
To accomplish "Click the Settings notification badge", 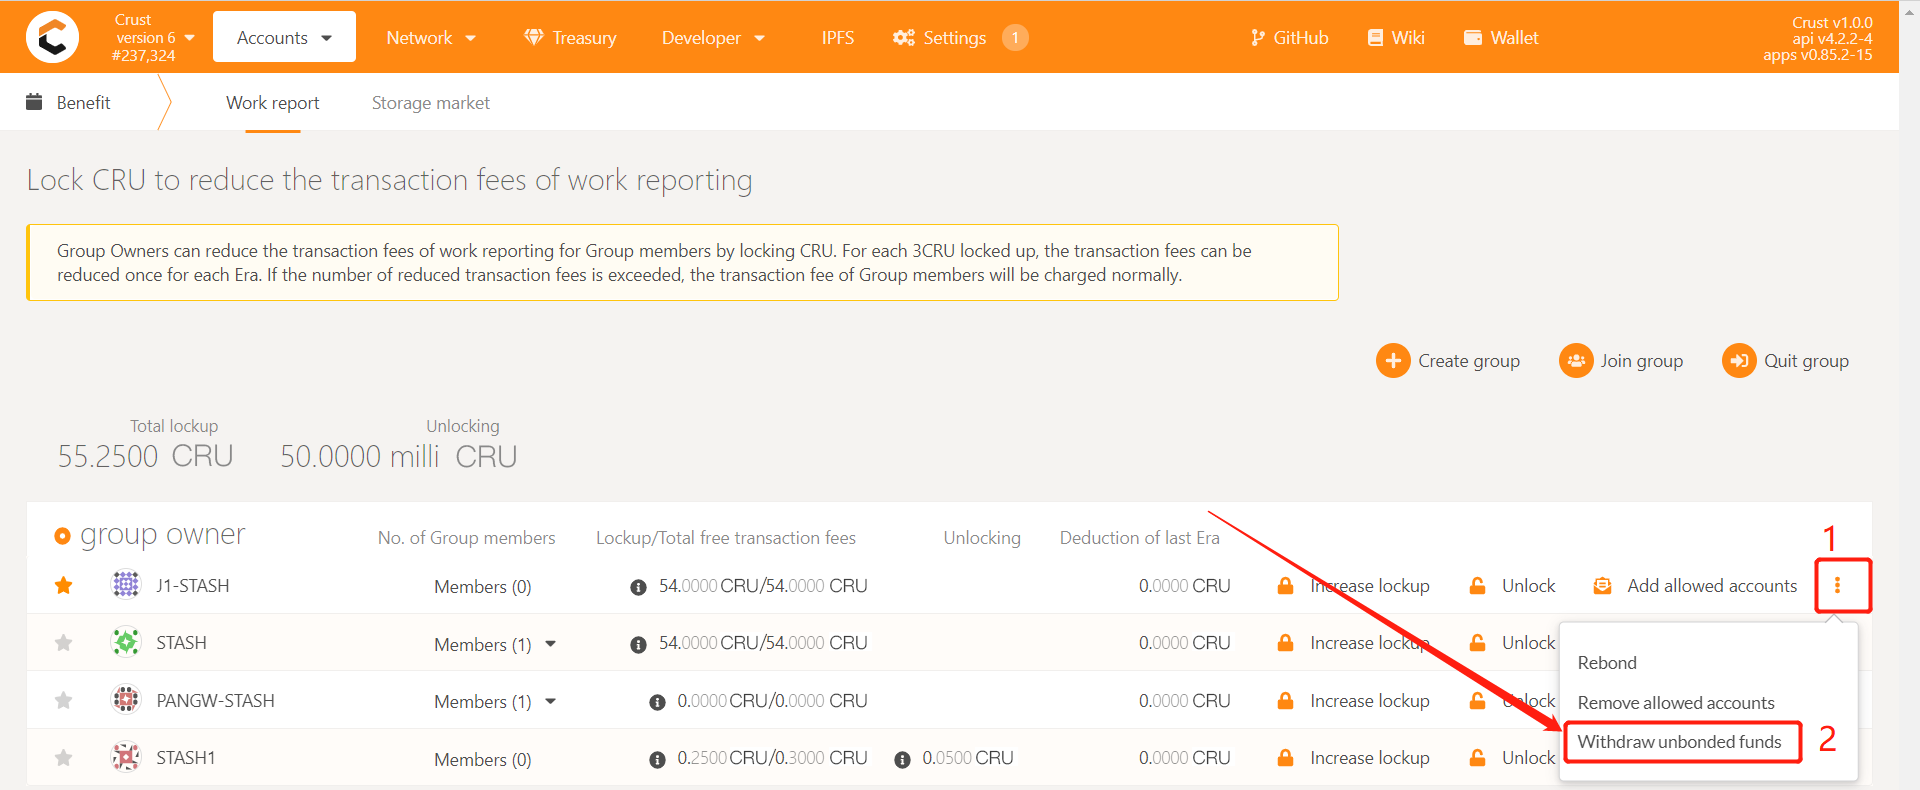I will point(1015,37).
